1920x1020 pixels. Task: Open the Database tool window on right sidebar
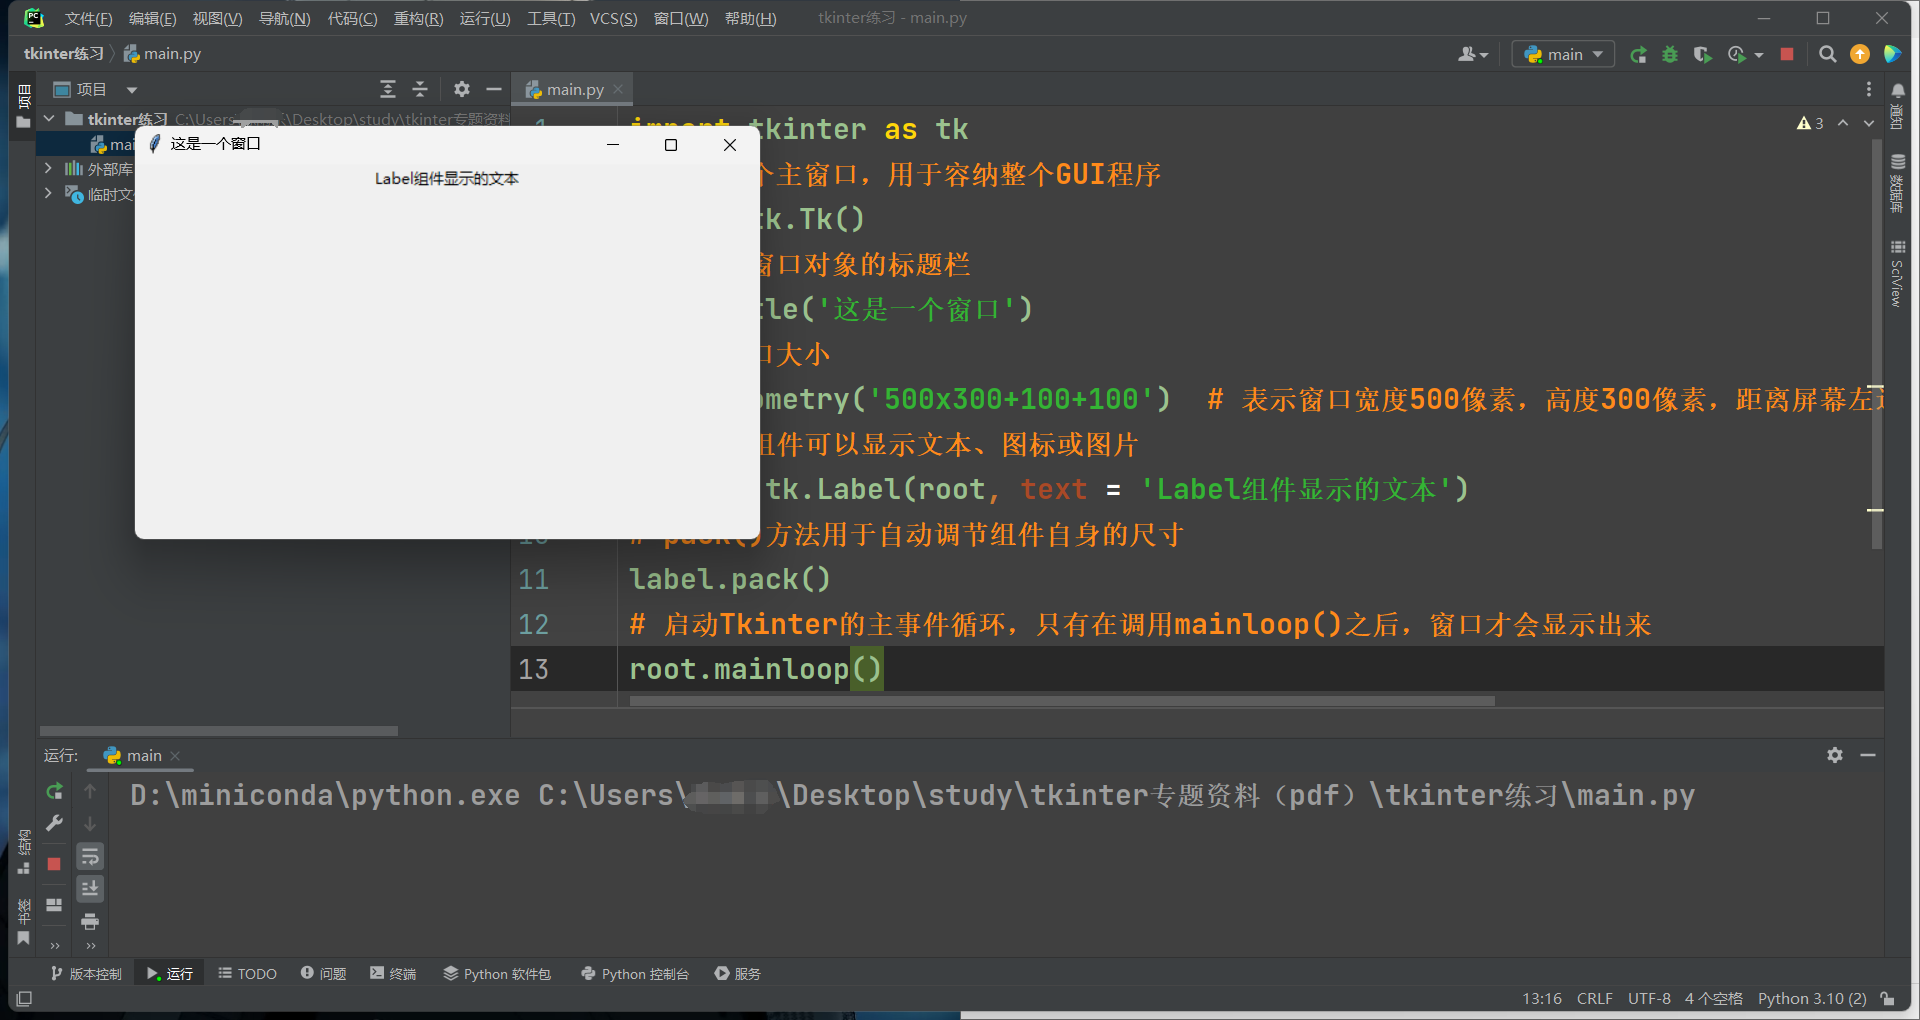pyautogui.click(x=1898, y=183)
